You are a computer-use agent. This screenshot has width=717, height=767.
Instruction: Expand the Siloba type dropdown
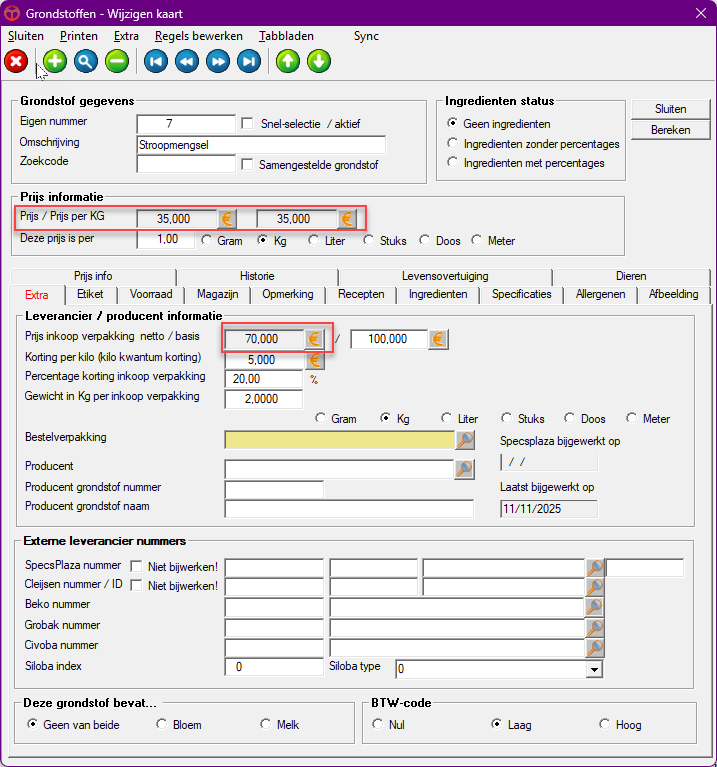[x=594, y=669]
